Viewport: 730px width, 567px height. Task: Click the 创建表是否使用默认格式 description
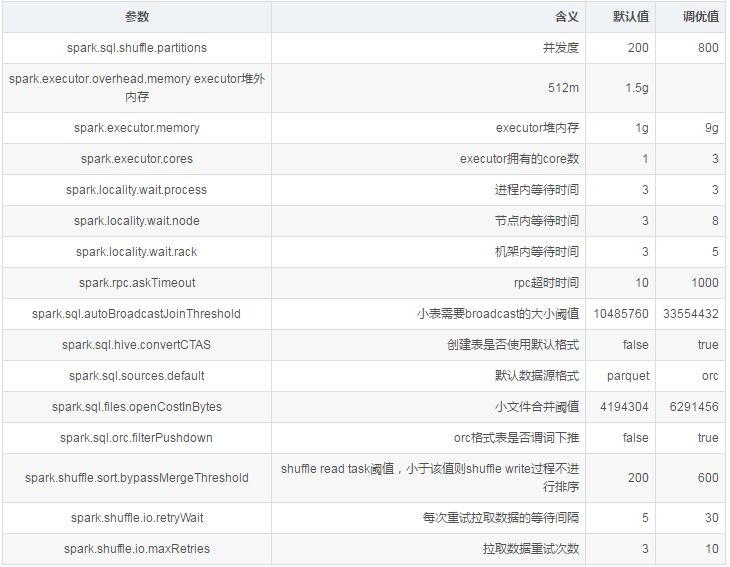click(x=513, y=345)
